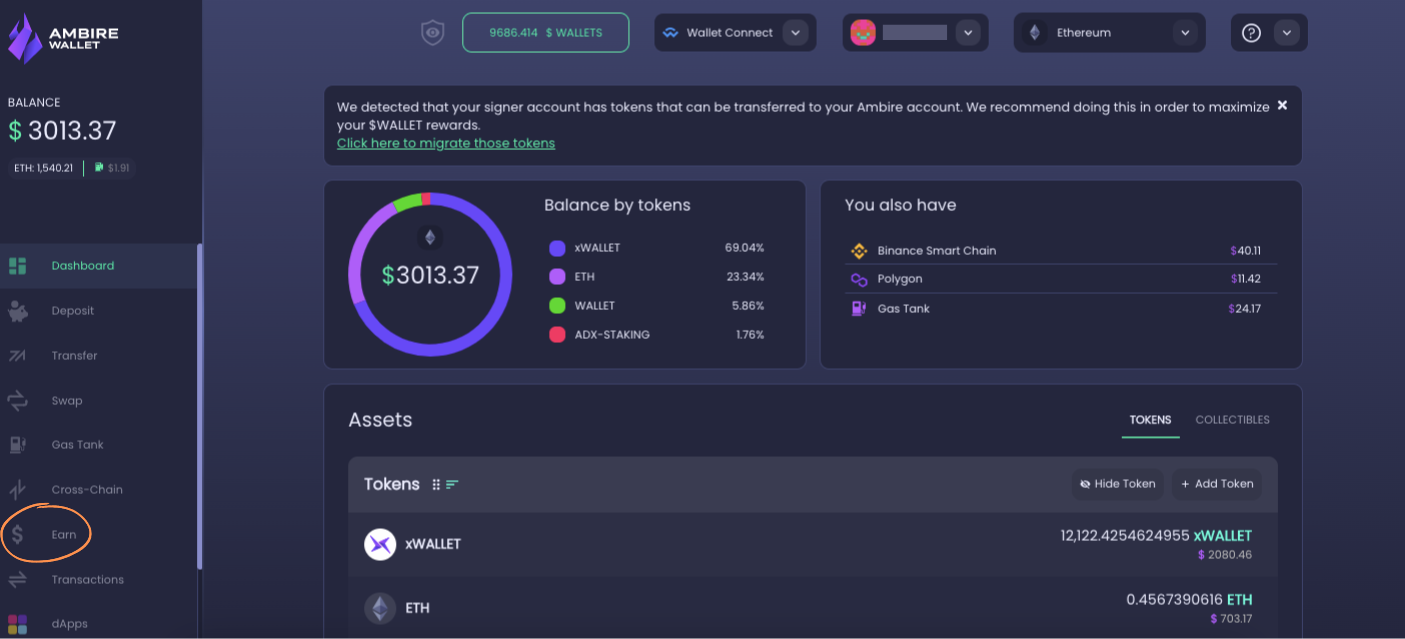Click the ADX-STAKING red legend swatch
The width and height of the screenshot is (1405, 639).
tap(557, 335)
